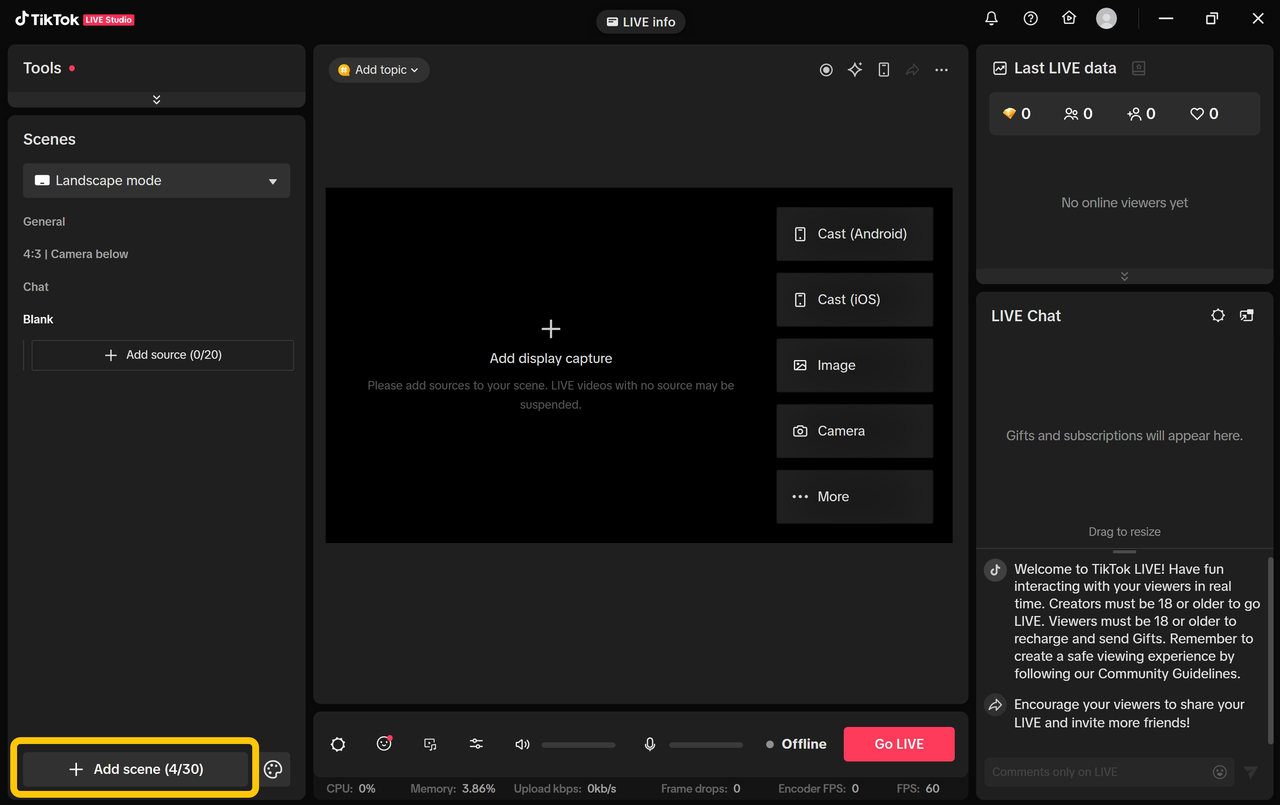Image resolution: width=1280 pixels, height=805 pixels.
Task: Open the audio mixer sliders icon
Action: (x=476, y=744)
